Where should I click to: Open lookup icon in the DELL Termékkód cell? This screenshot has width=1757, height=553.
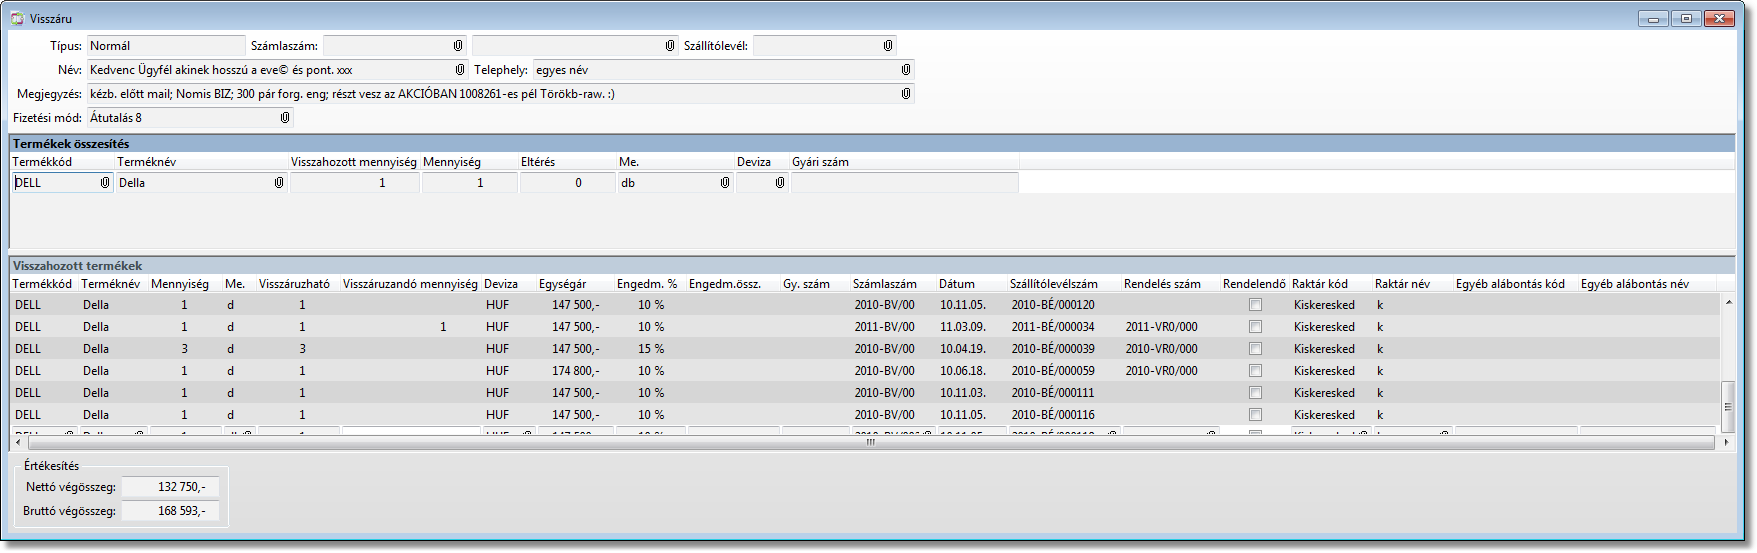click(x=105, y=183)
